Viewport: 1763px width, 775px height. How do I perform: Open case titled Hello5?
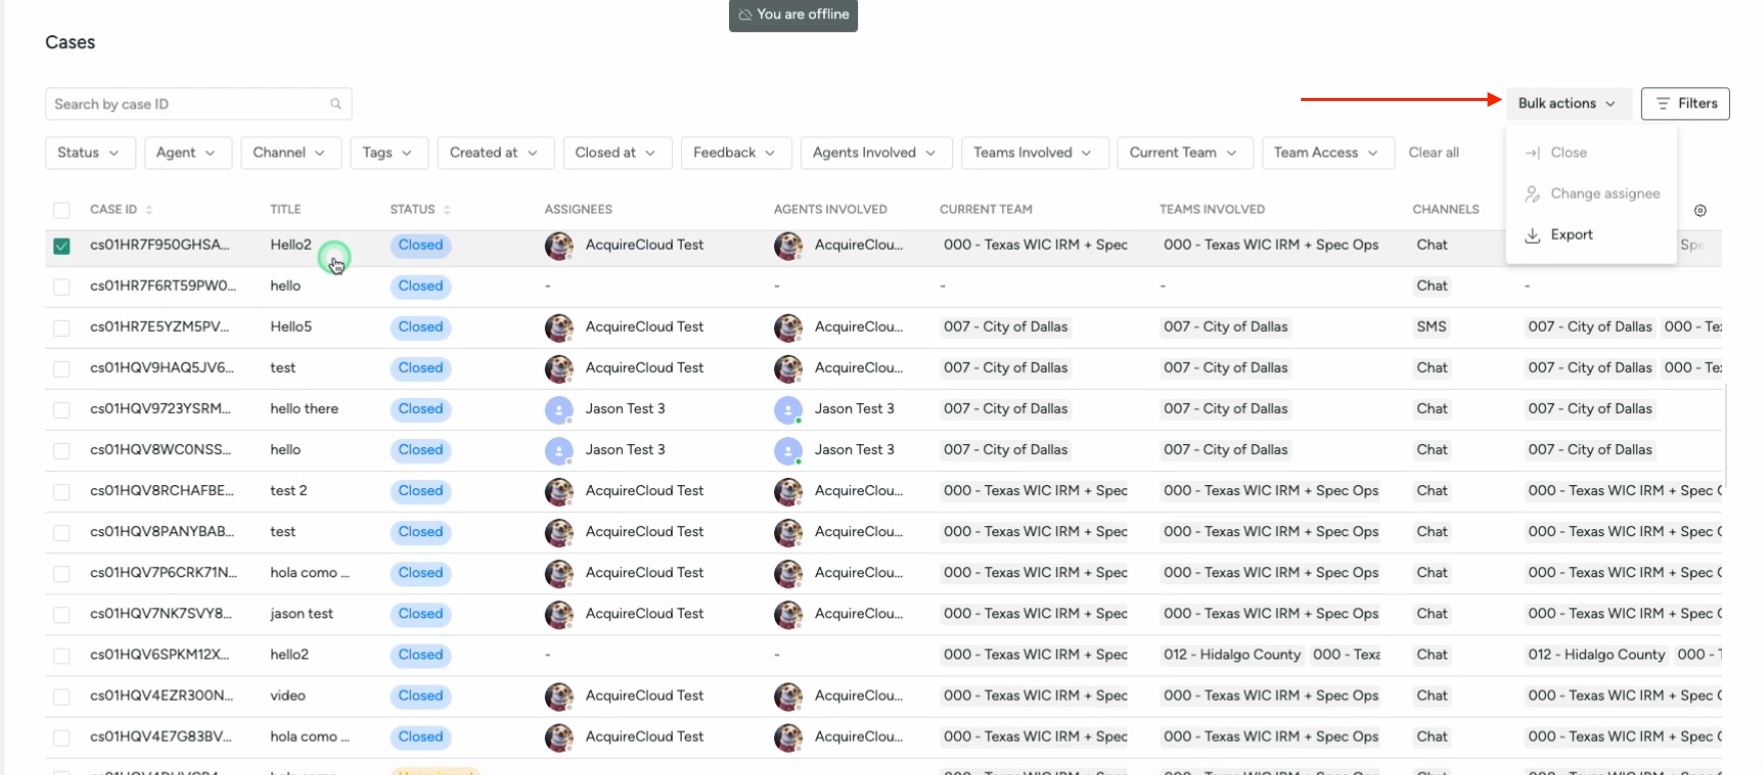coord(291,327)
